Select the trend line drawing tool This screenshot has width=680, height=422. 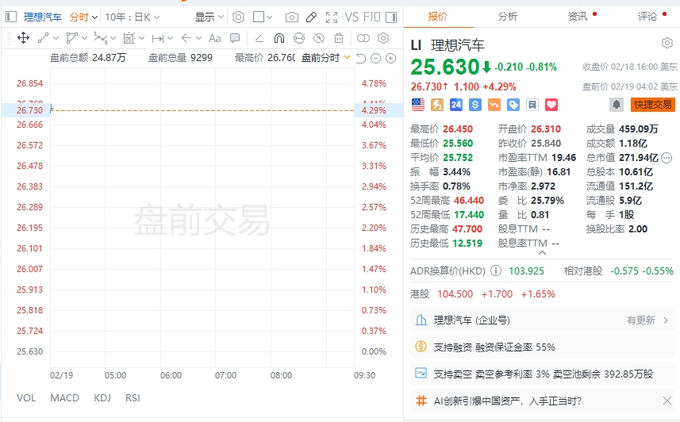tap(43, 38)
